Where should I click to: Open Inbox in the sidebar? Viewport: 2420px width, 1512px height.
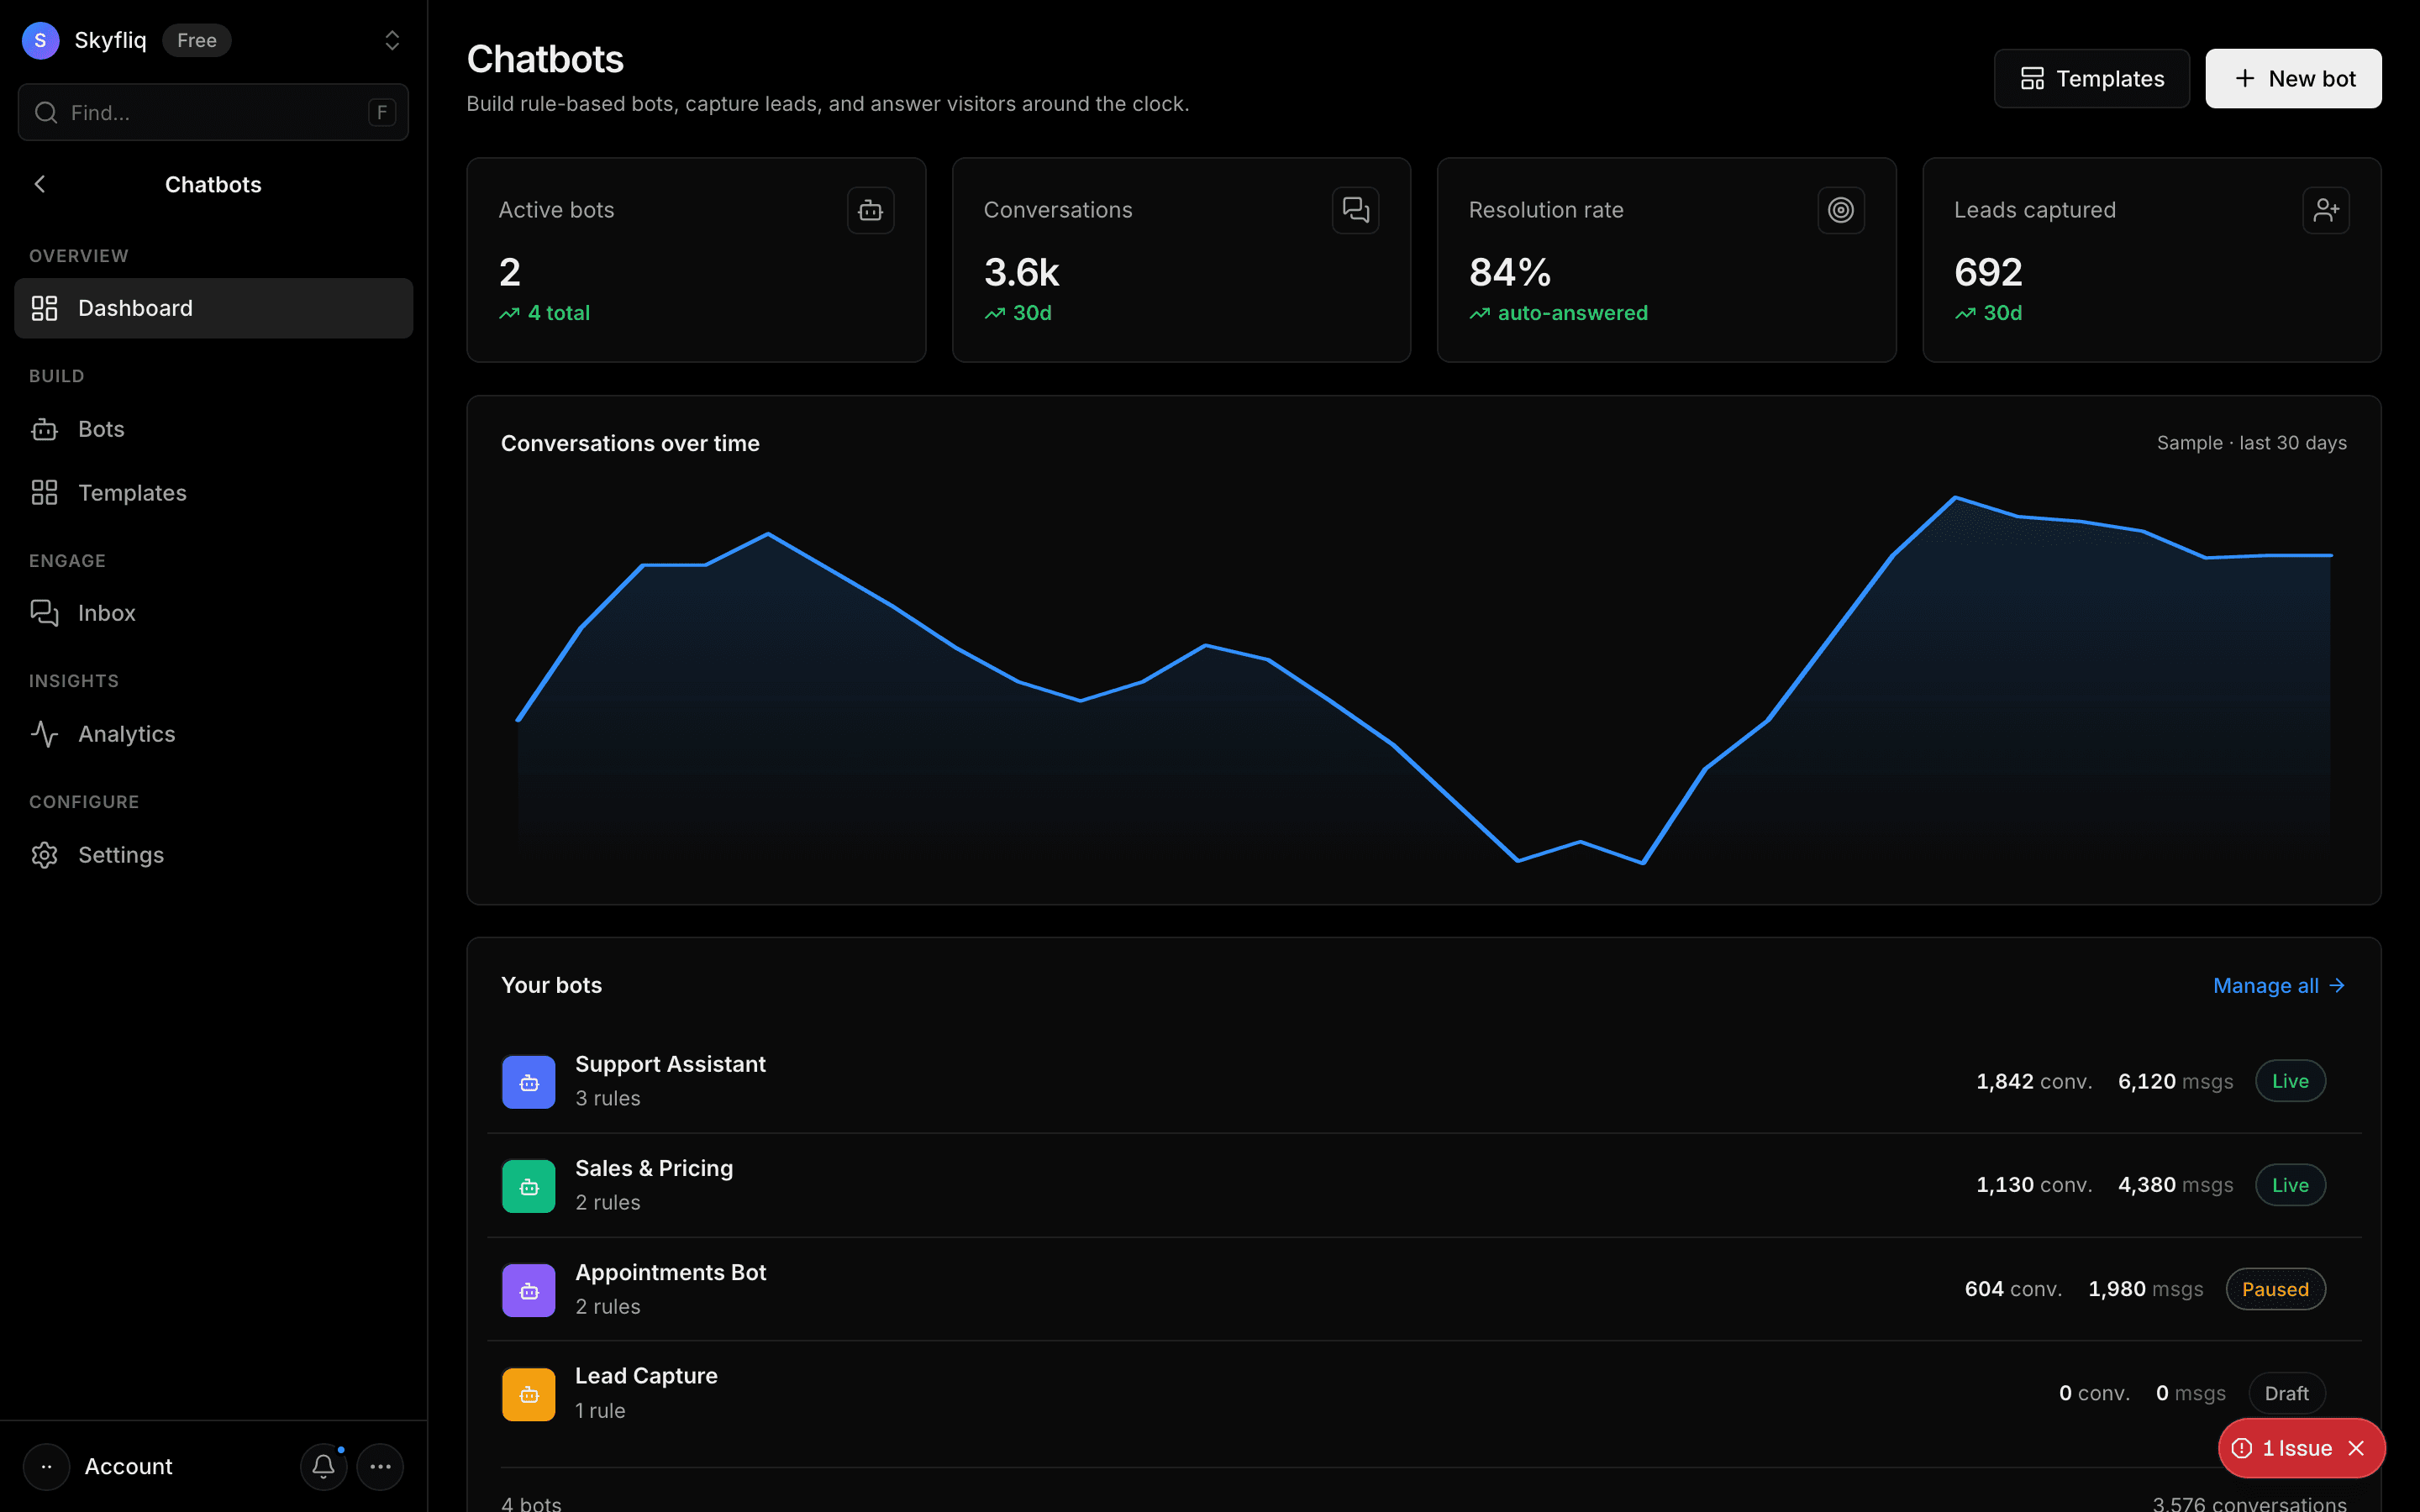[213, 613]
